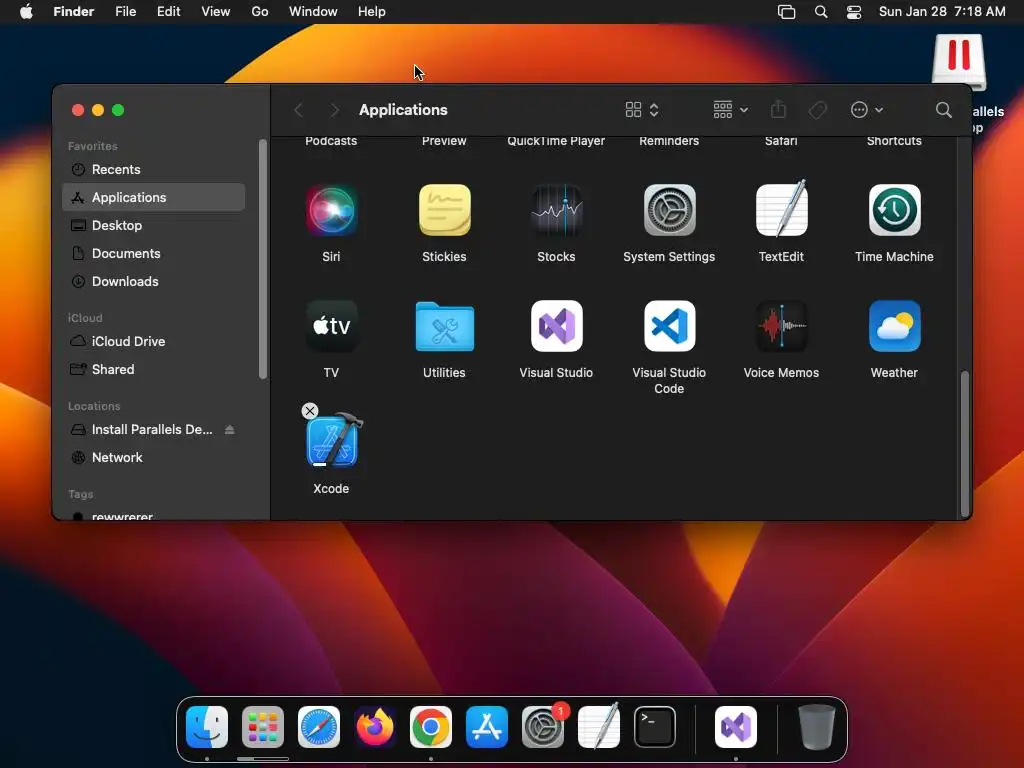Open Terminal from the Dock
This screenshot has width=1024, height=768.
tap(655, 727)
